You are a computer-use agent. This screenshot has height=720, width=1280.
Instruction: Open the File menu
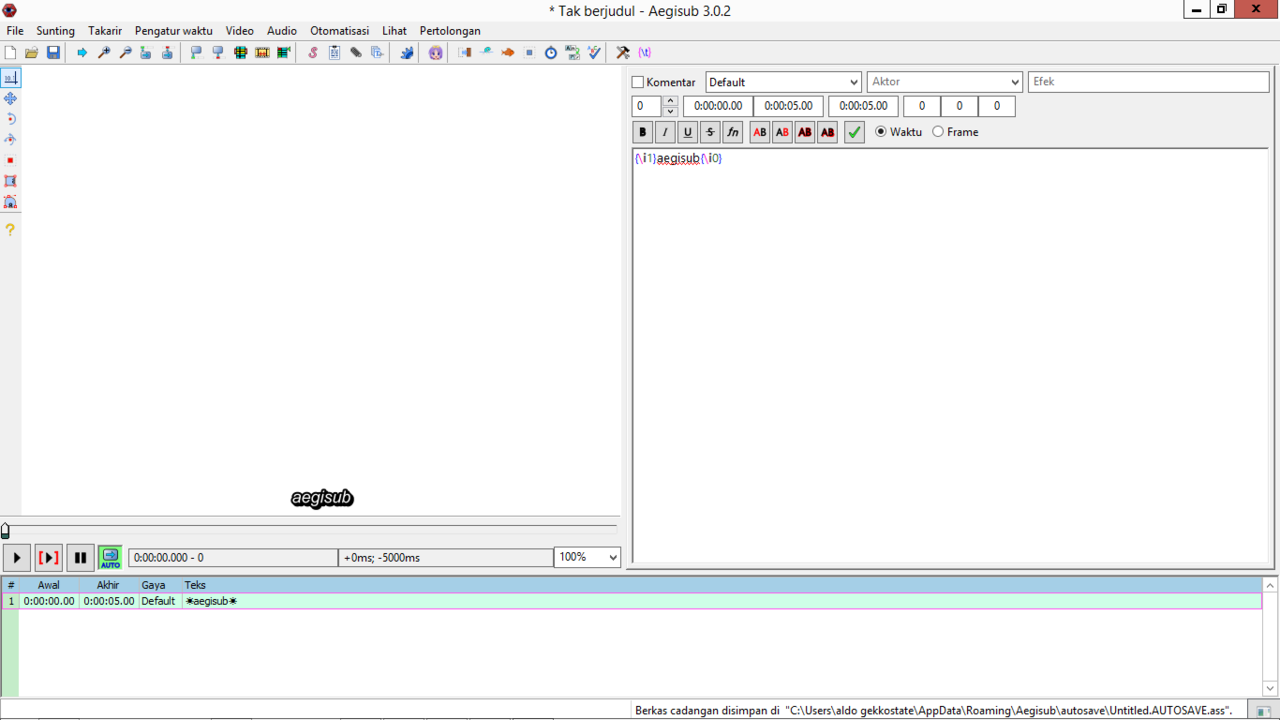(15, 31)
